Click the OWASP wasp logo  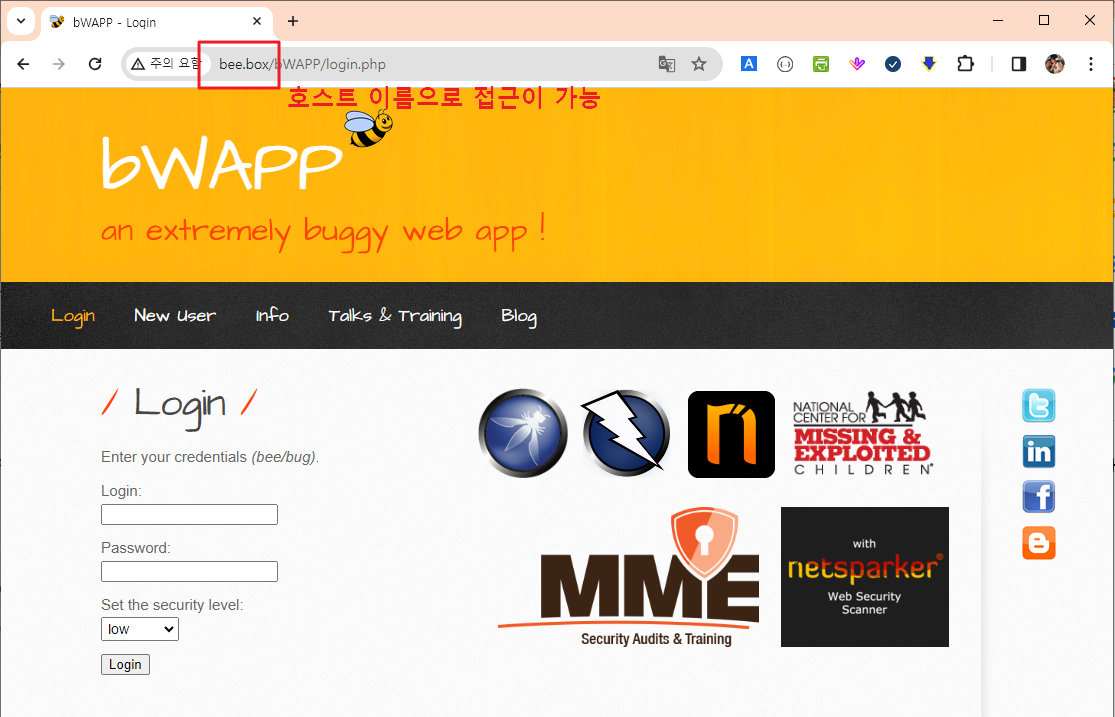coord(523,433)
